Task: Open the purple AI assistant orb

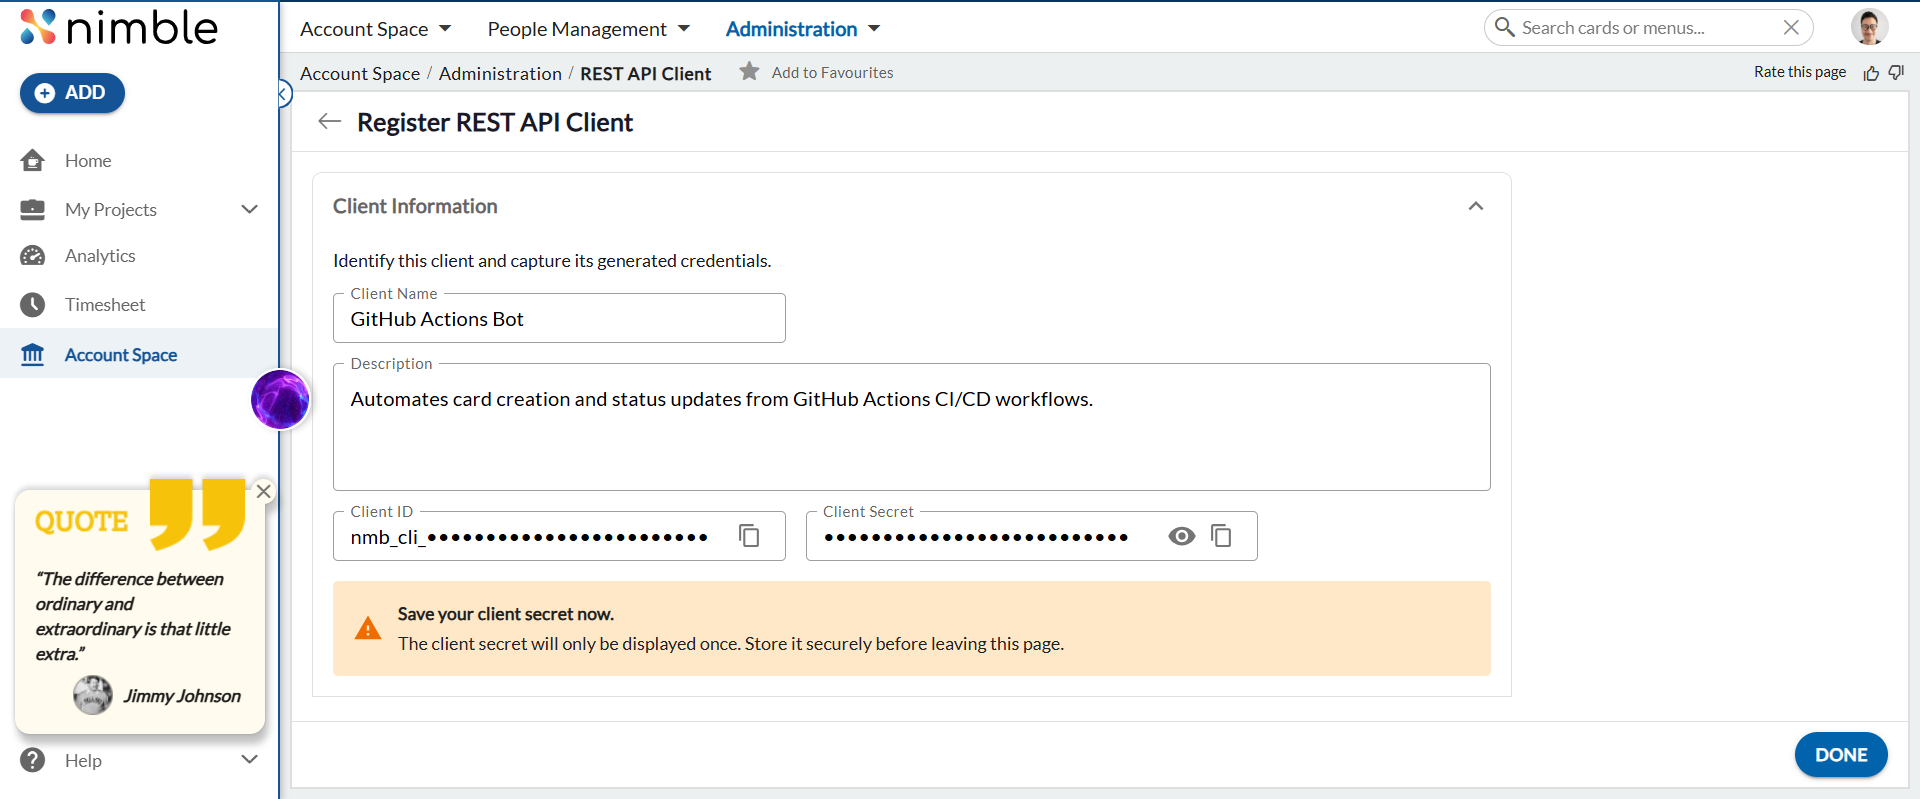Action: click(x=280, y=399)
